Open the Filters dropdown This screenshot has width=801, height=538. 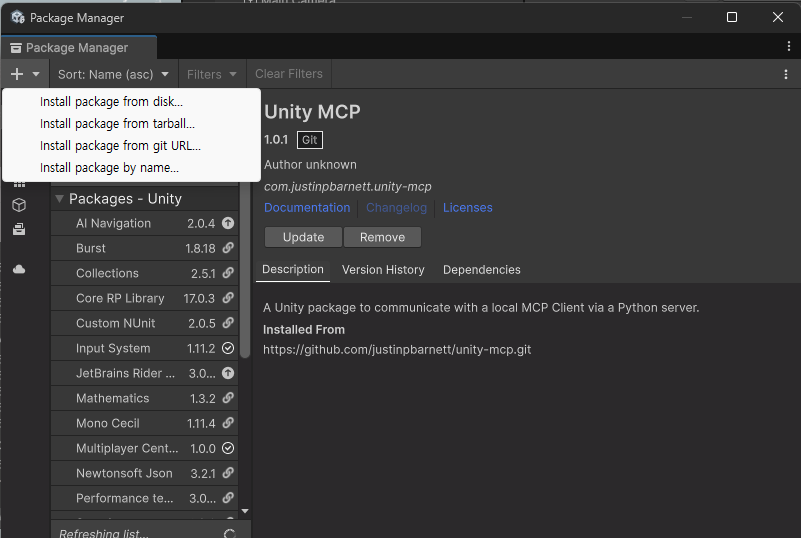(211, 74)
